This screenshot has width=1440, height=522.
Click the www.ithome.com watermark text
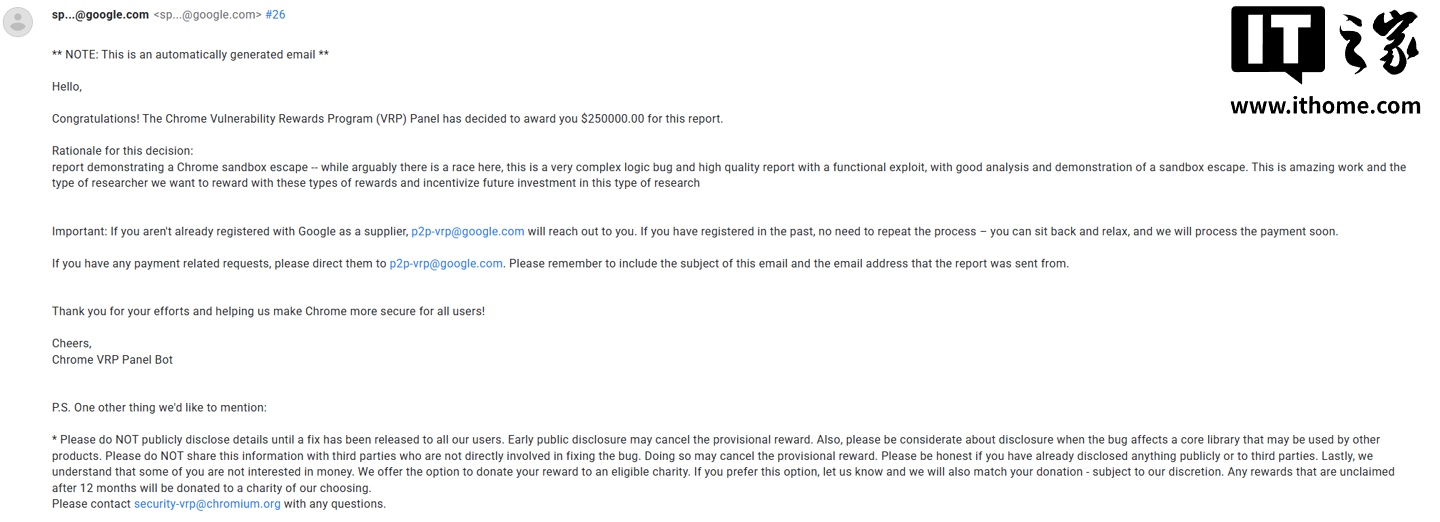click(1324, 106)
